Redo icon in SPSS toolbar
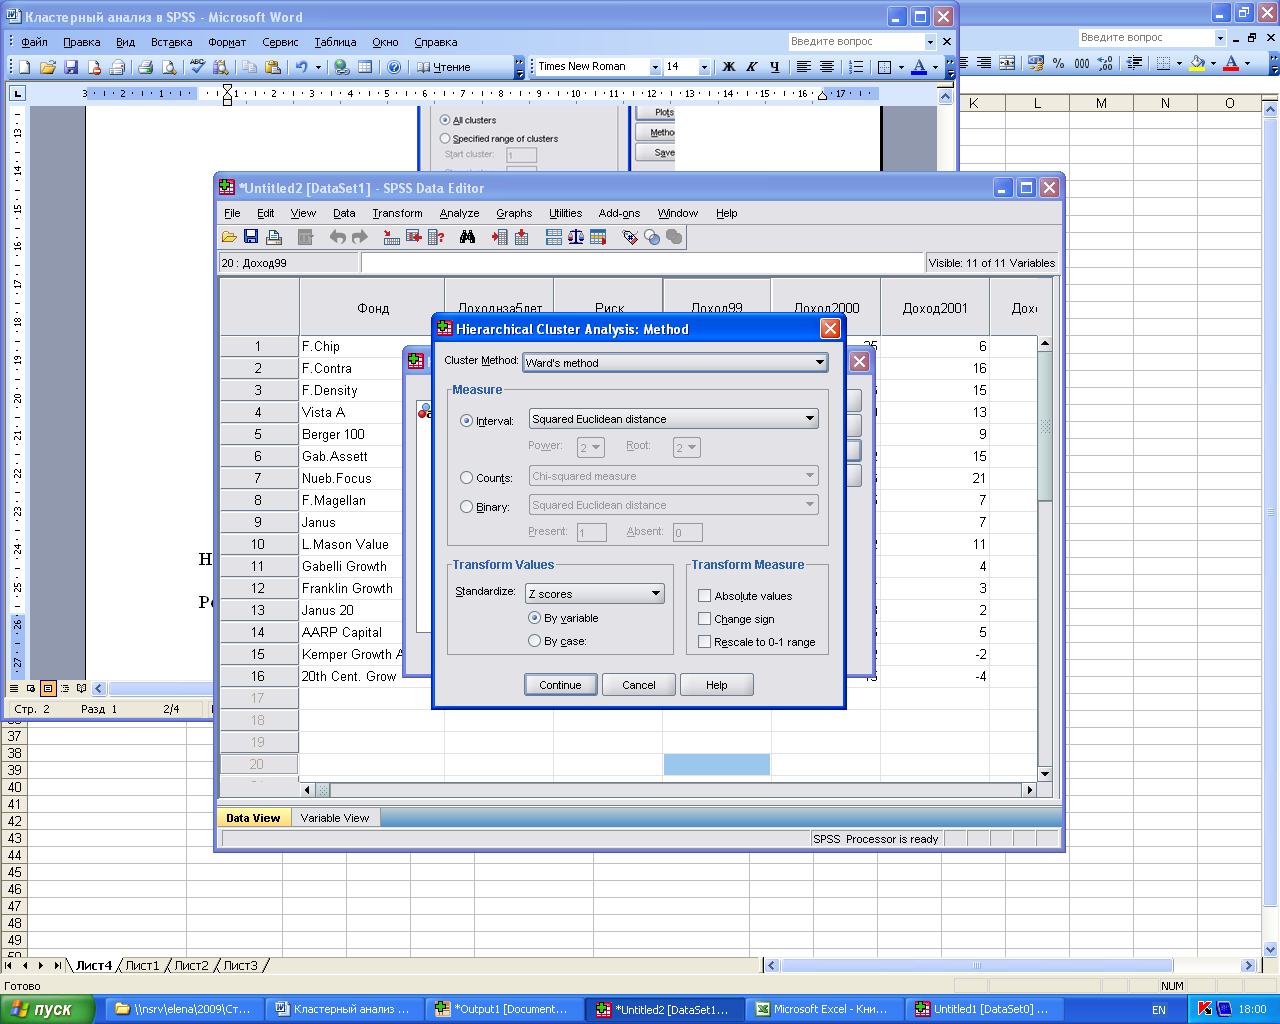 (359, 237)
